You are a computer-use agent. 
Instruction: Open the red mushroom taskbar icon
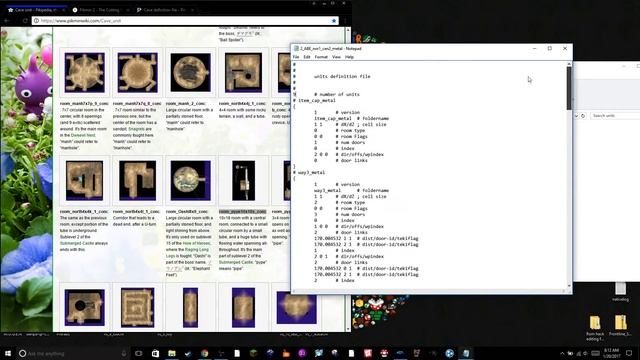[x=384, y=353]
